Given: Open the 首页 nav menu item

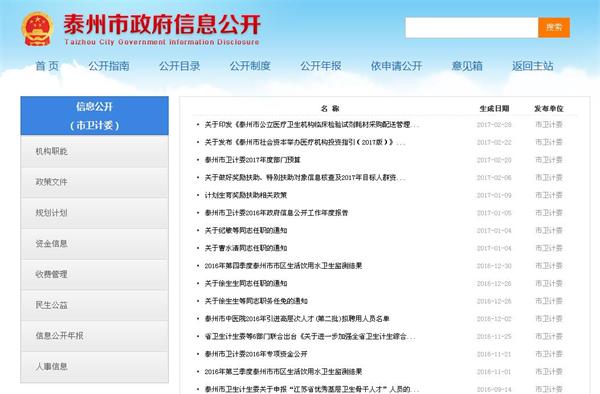Looking at the screenshot, I should coord(47,66).
